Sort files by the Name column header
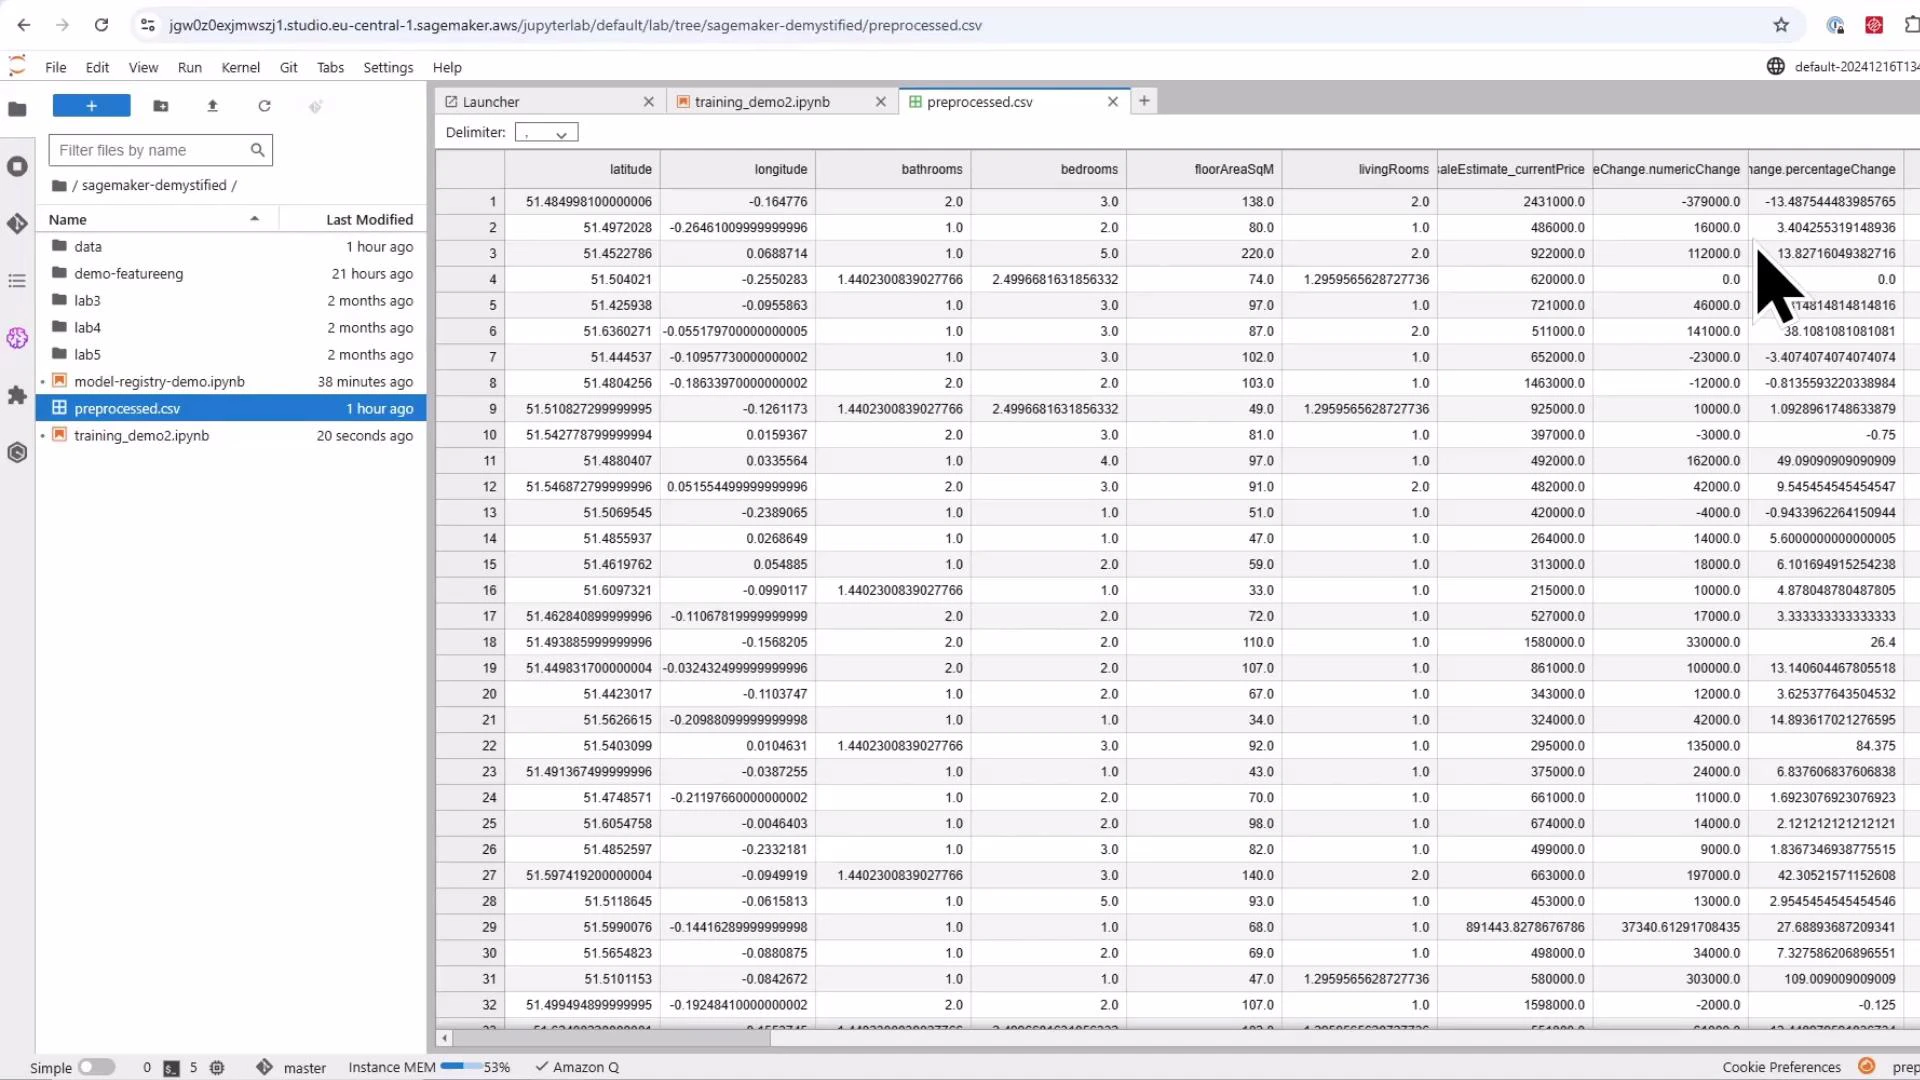The height and width of the screenshot is (1080, 1920). [68, 219]
